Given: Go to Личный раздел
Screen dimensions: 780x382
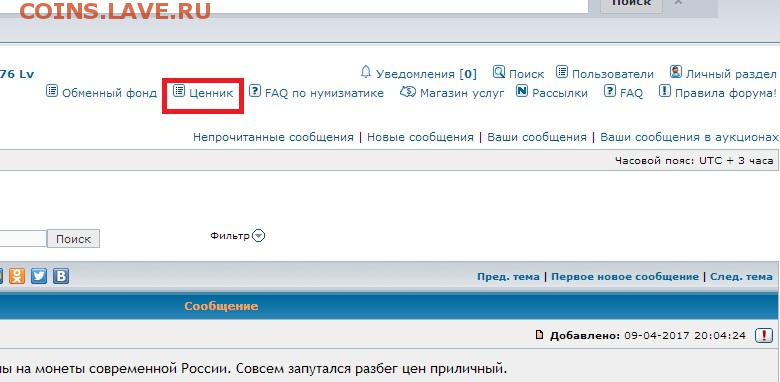Looking at the screenshot, I should (x=731, y=74).
